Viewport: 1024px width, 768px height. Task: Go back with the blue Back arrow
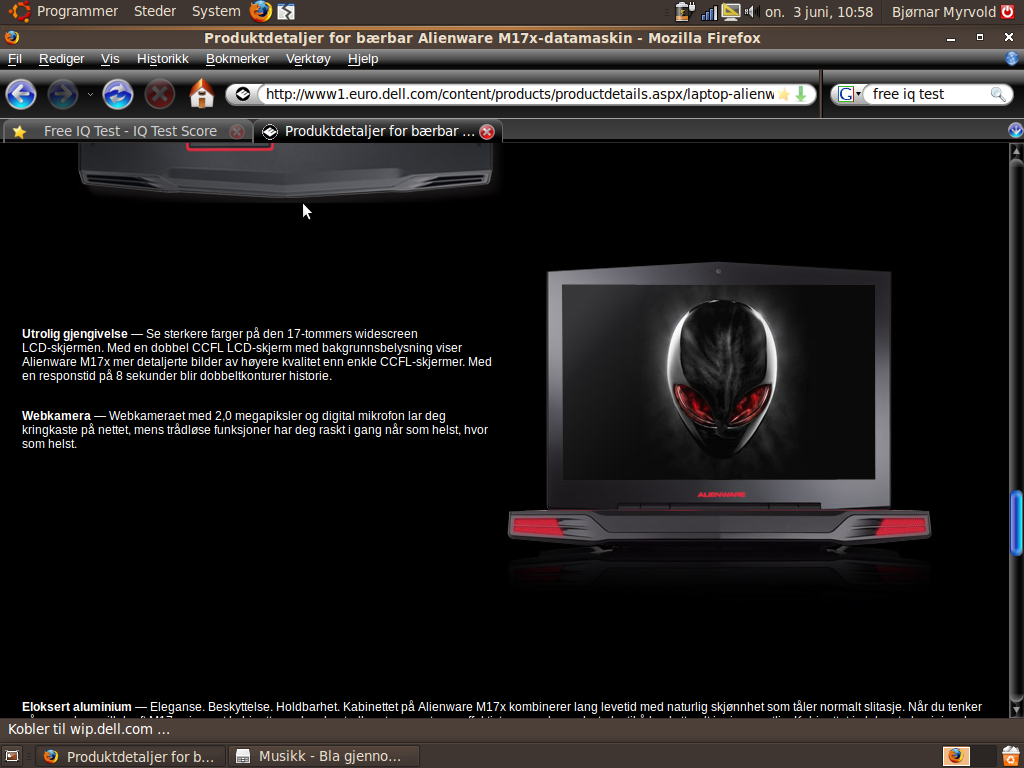tap(21, 95)
